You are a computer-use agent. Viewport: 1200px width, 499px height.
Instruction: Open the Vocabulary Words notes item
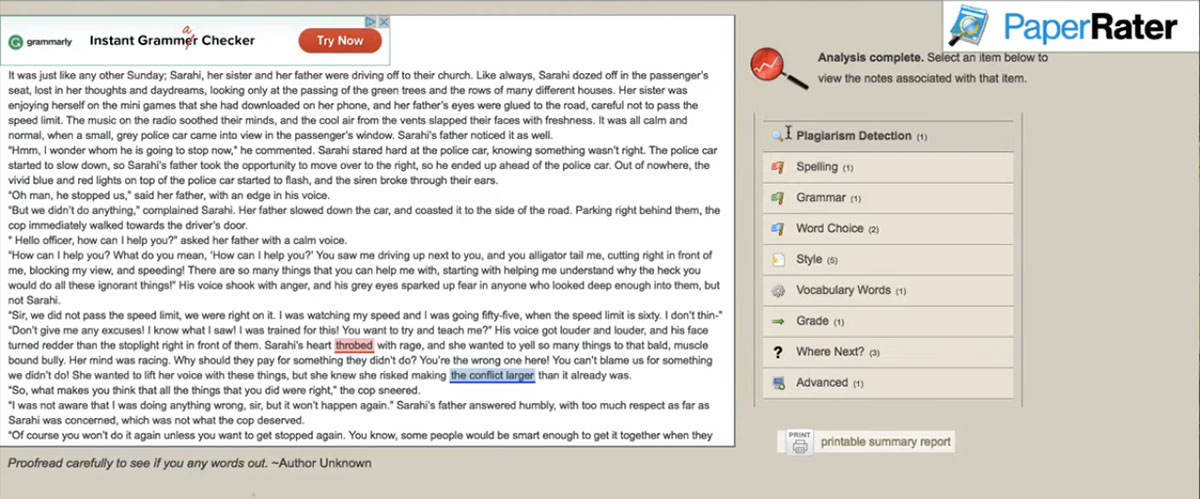843,291
